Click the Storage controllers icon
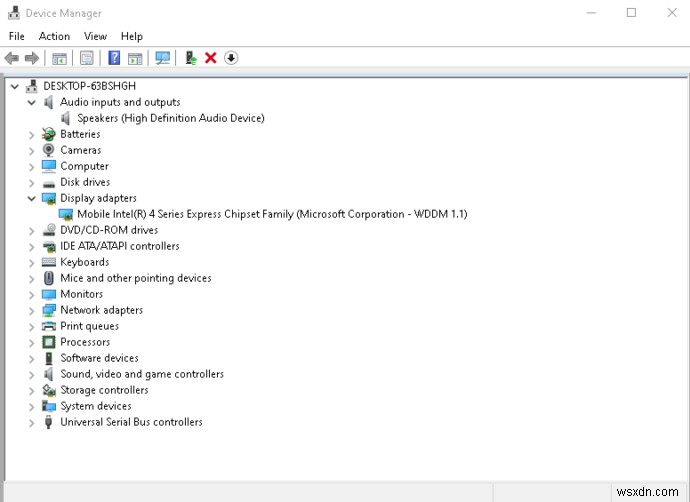690x502 pixels. [x=49, y=390]
